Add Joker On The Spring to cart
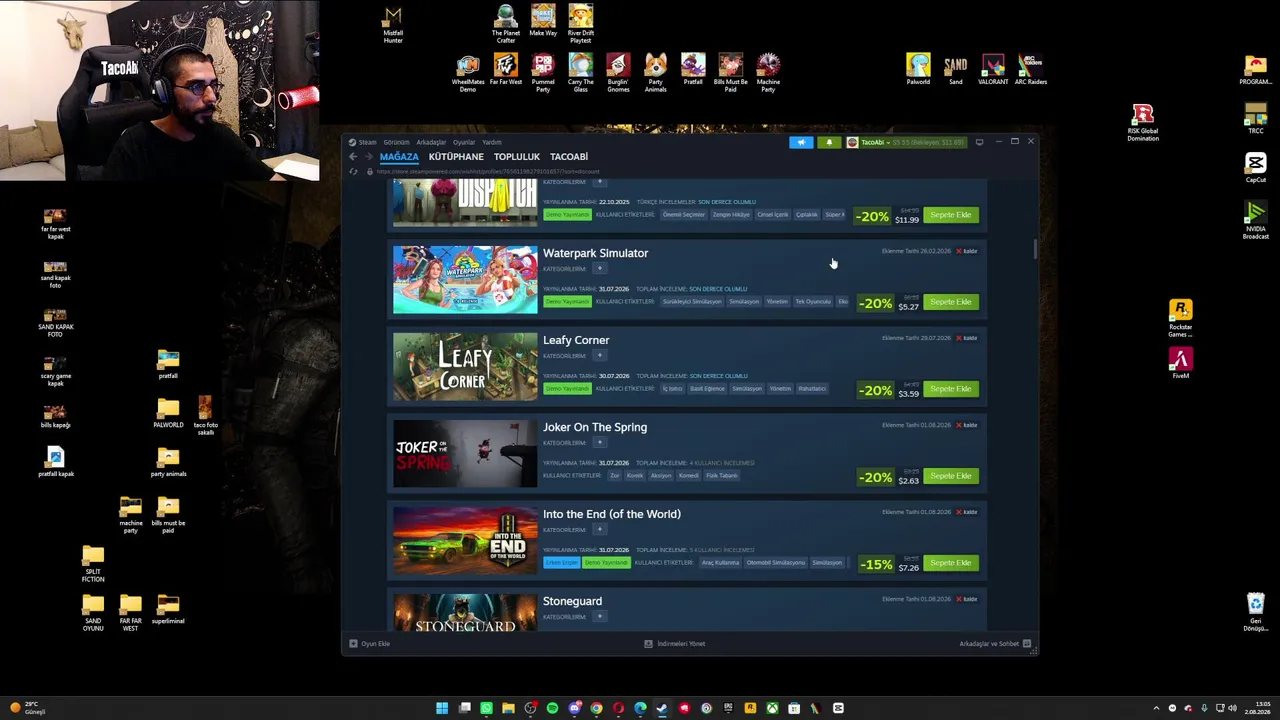The image size is (1280, 720). (950, 476)
